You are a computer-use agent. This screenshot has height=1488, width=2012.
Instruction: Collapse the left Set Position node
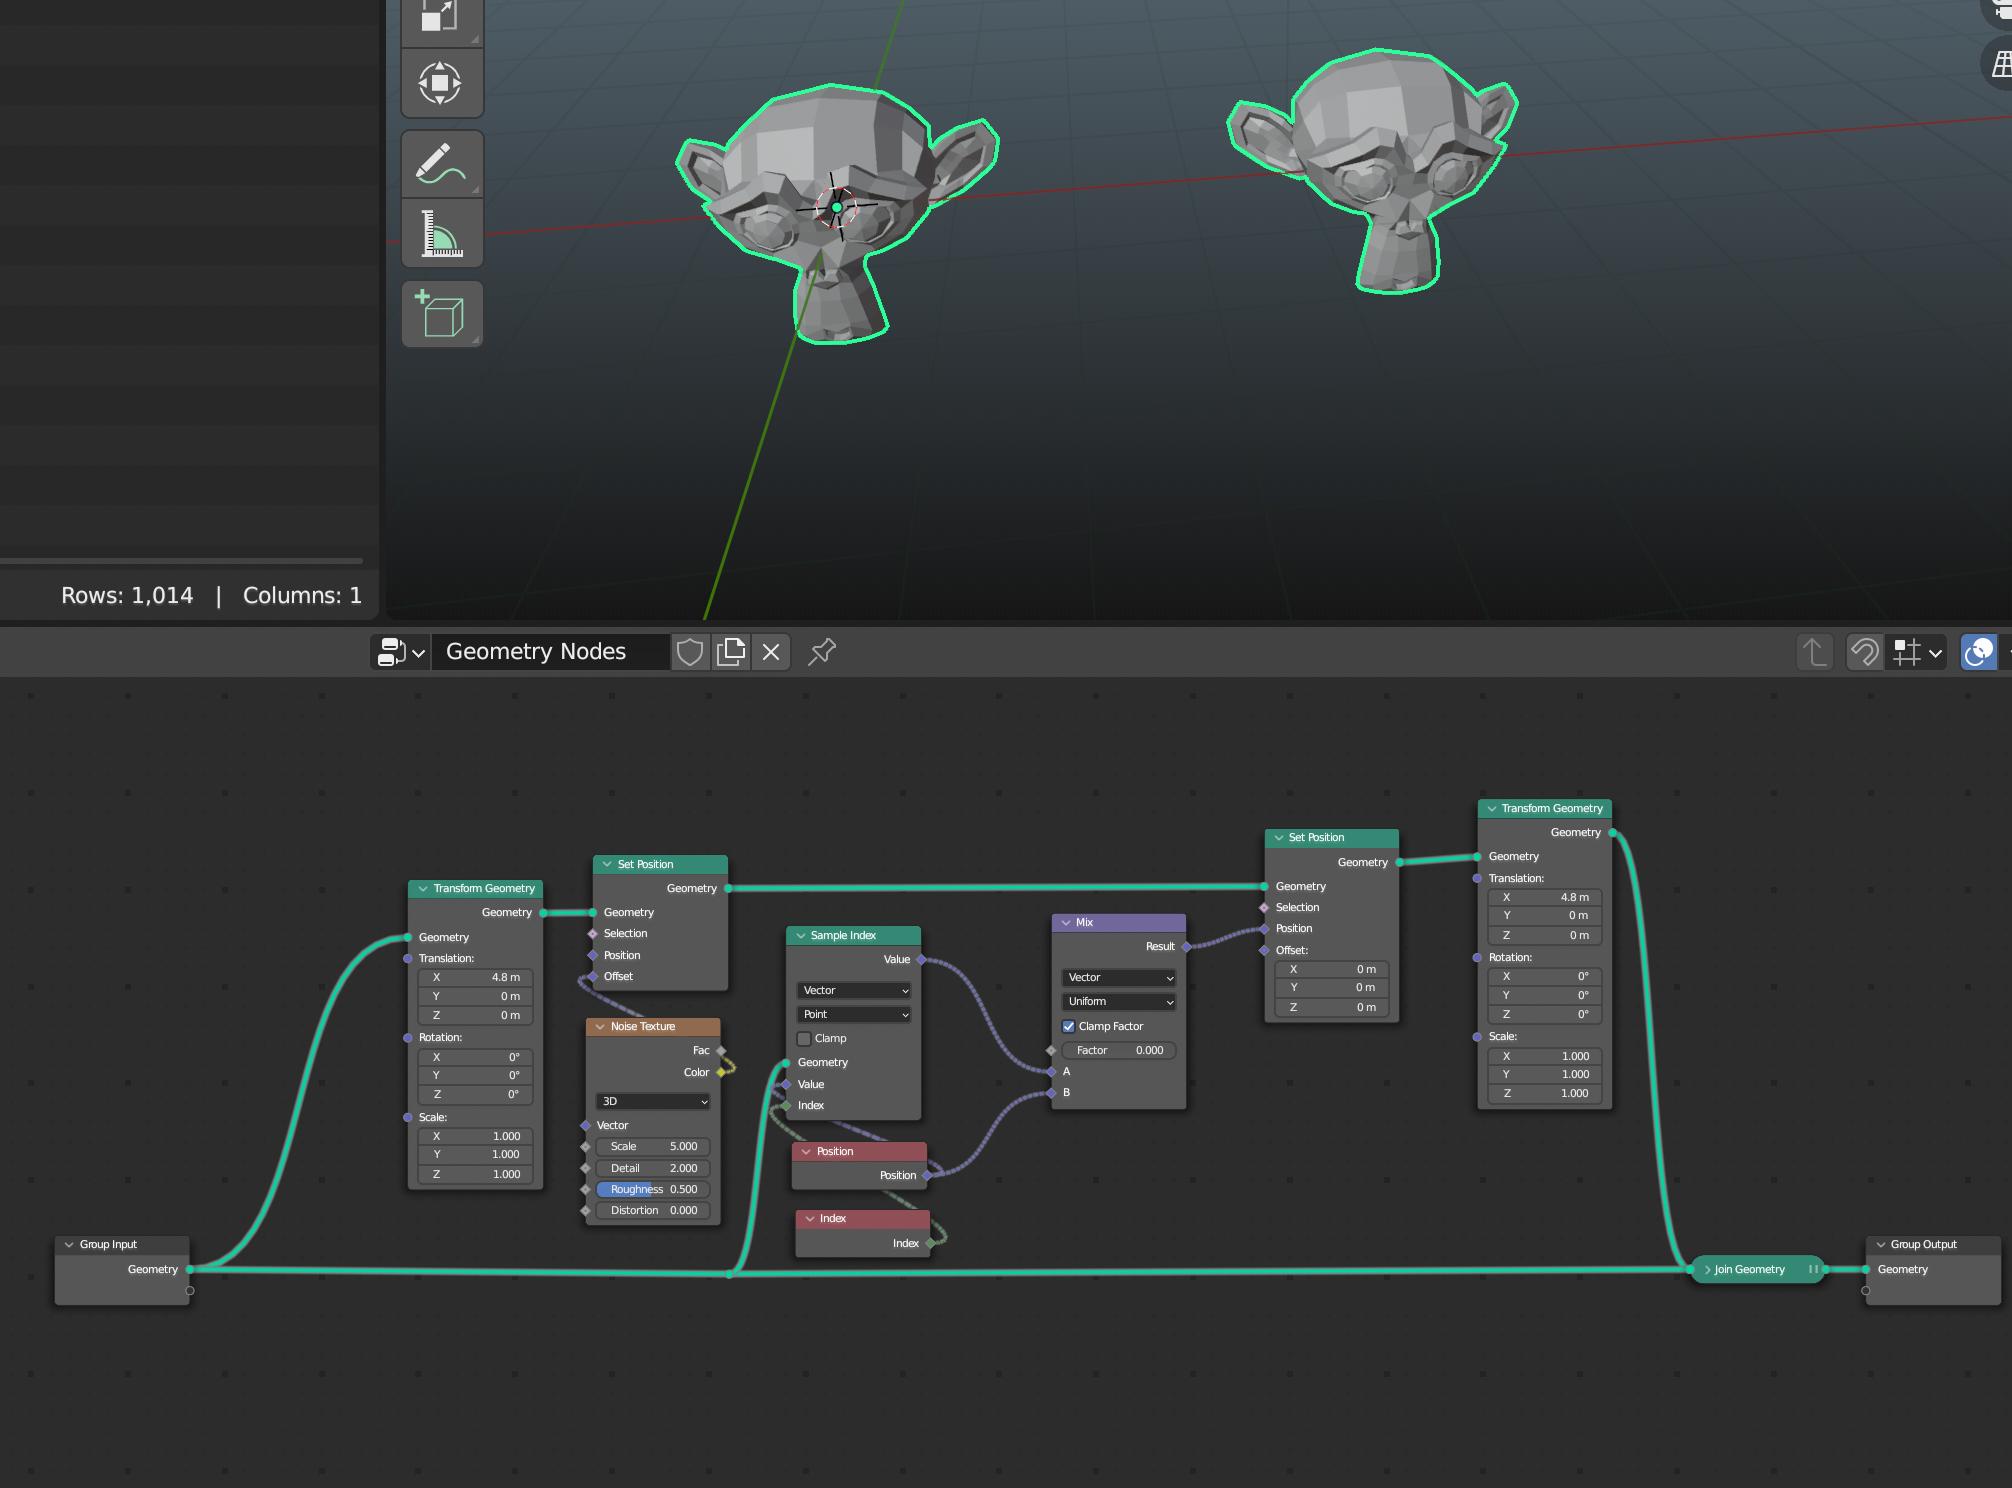click(x=607, y=864)
